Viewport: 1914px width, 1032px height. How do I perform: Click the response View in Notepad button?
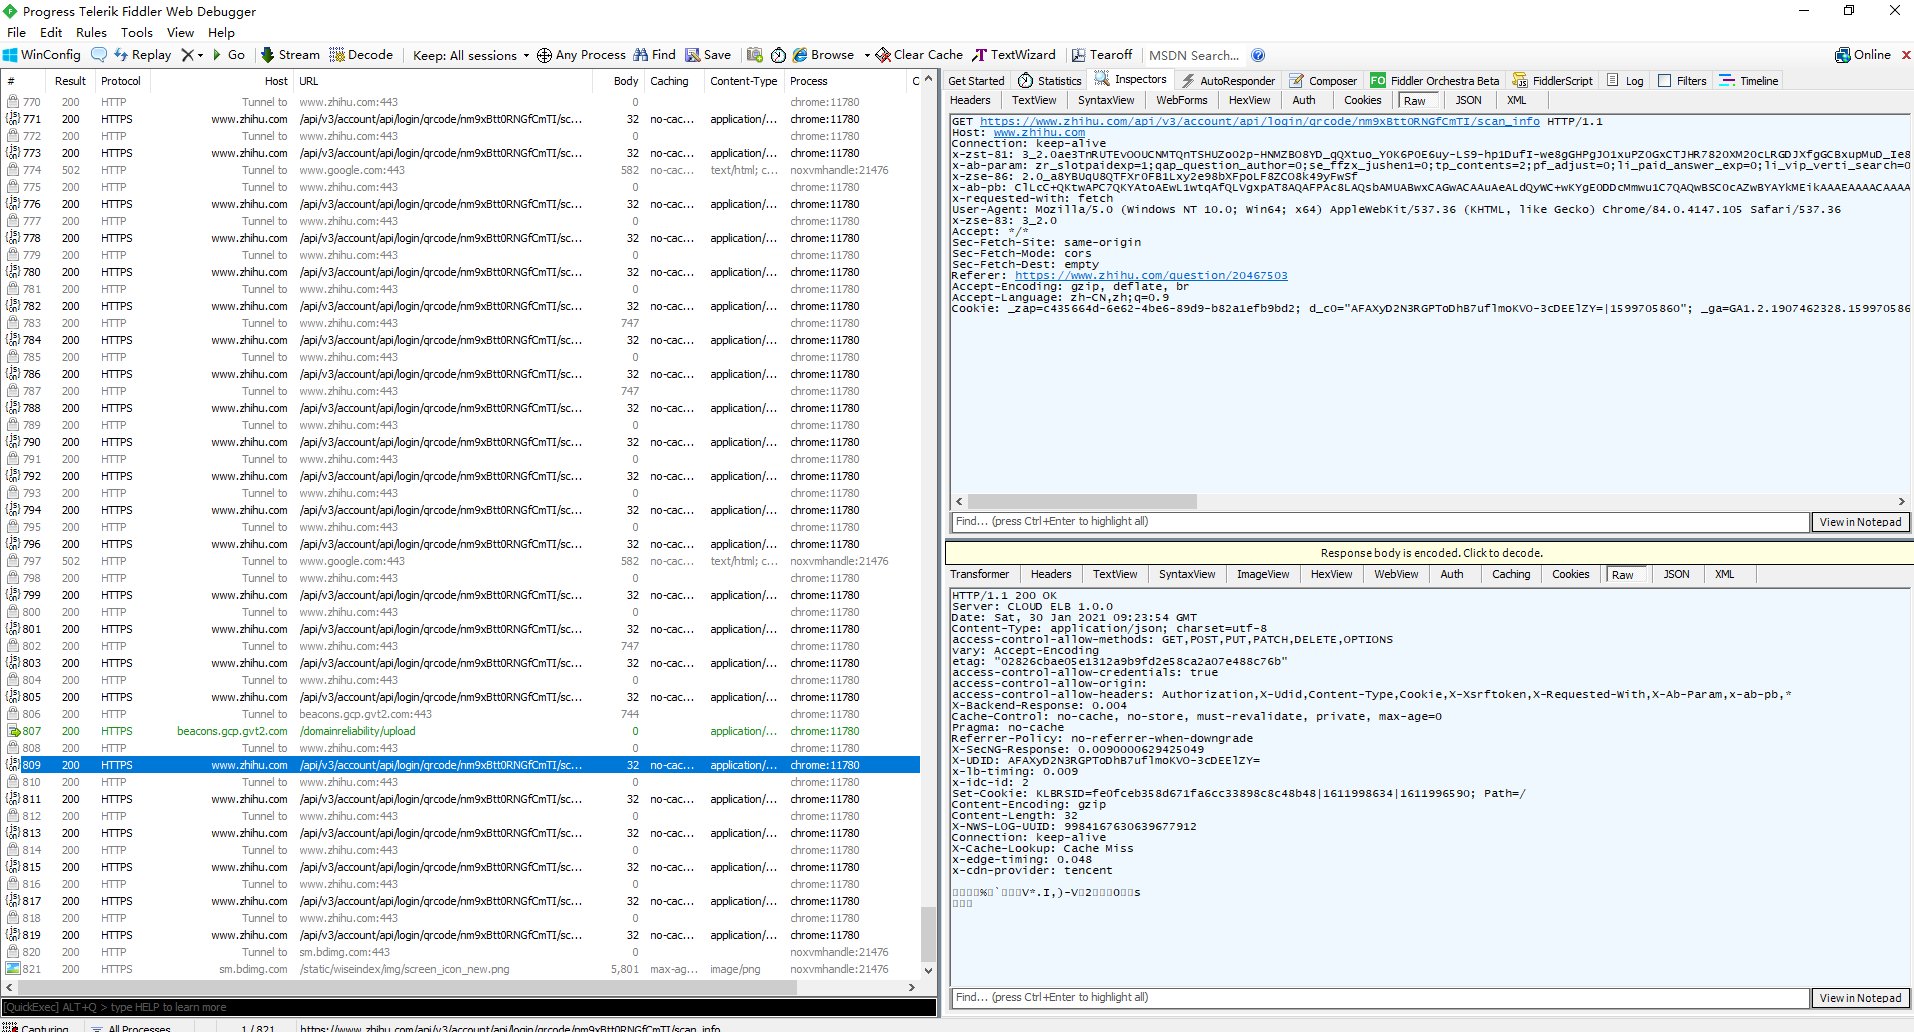1860,998
